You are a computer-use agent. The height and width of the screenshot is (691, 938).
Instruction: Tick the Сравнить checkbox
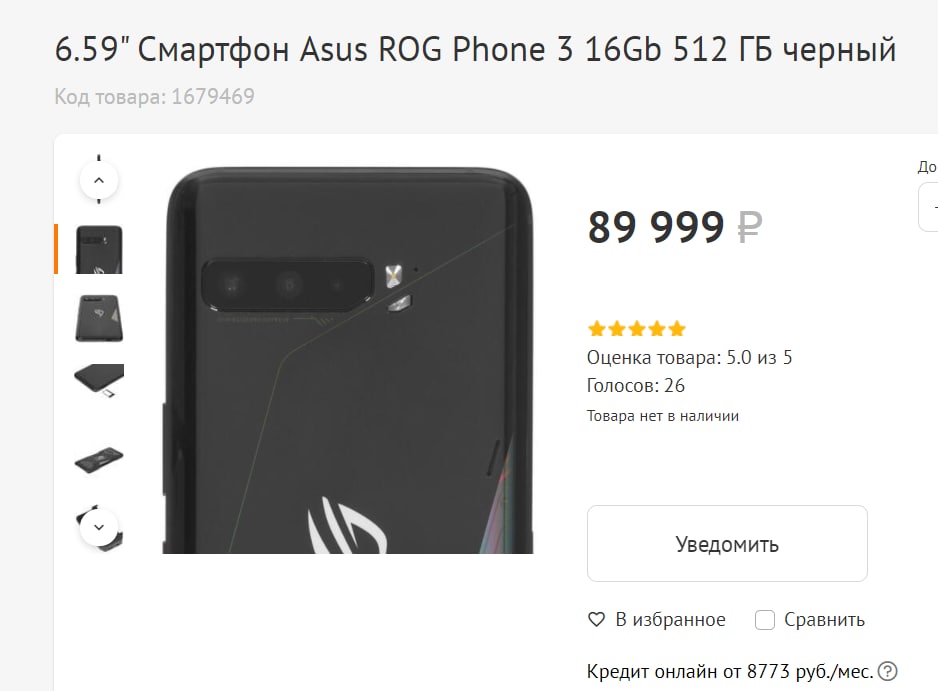[765, 620]
